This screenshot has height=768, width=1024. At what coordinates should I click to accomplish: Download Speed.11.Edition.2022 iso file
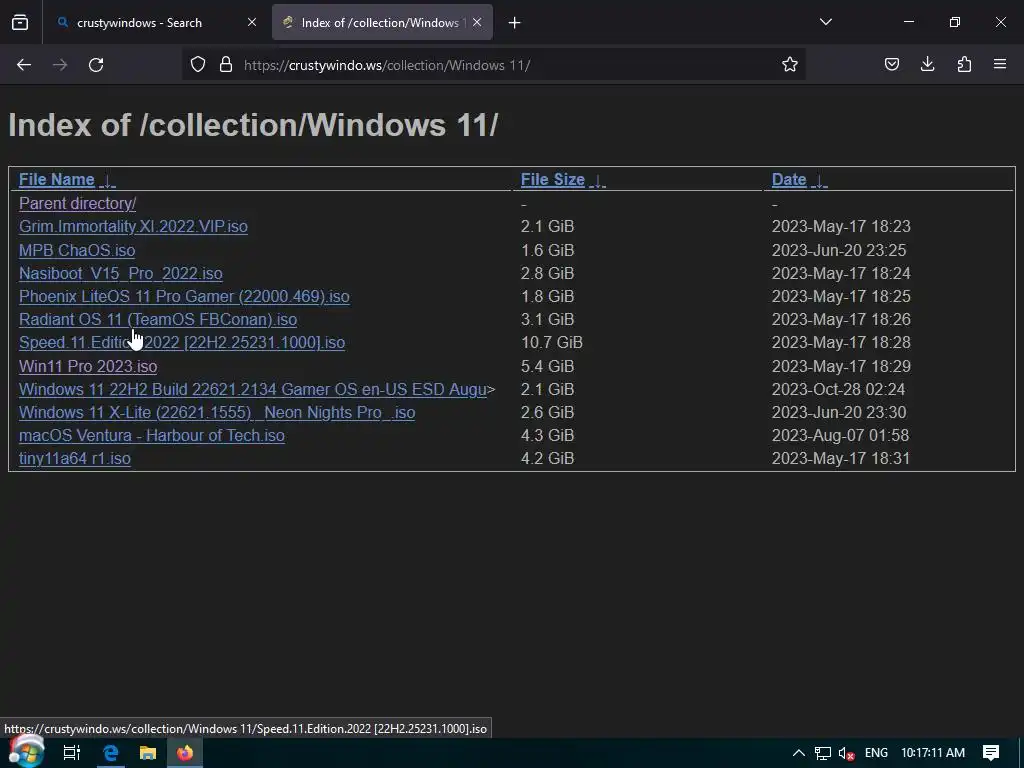(182, 342)
